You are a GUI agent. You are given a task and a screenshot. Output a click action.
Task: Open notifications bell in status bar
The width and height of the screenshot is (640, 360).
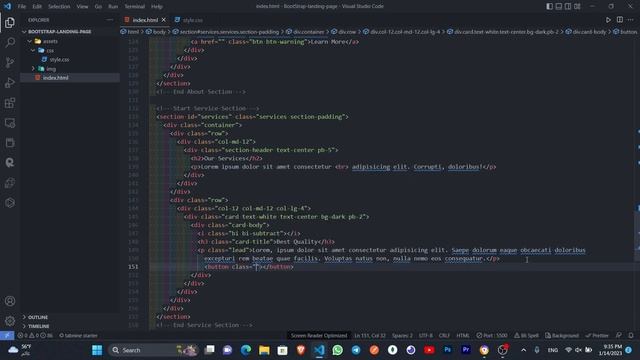tap(631, 336)
